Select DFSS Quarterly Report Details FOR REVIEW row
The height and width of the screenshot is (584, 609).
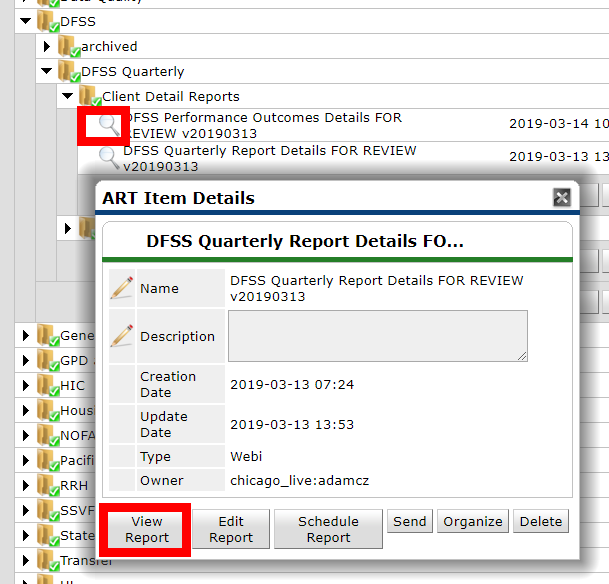[x=343, y=158]
